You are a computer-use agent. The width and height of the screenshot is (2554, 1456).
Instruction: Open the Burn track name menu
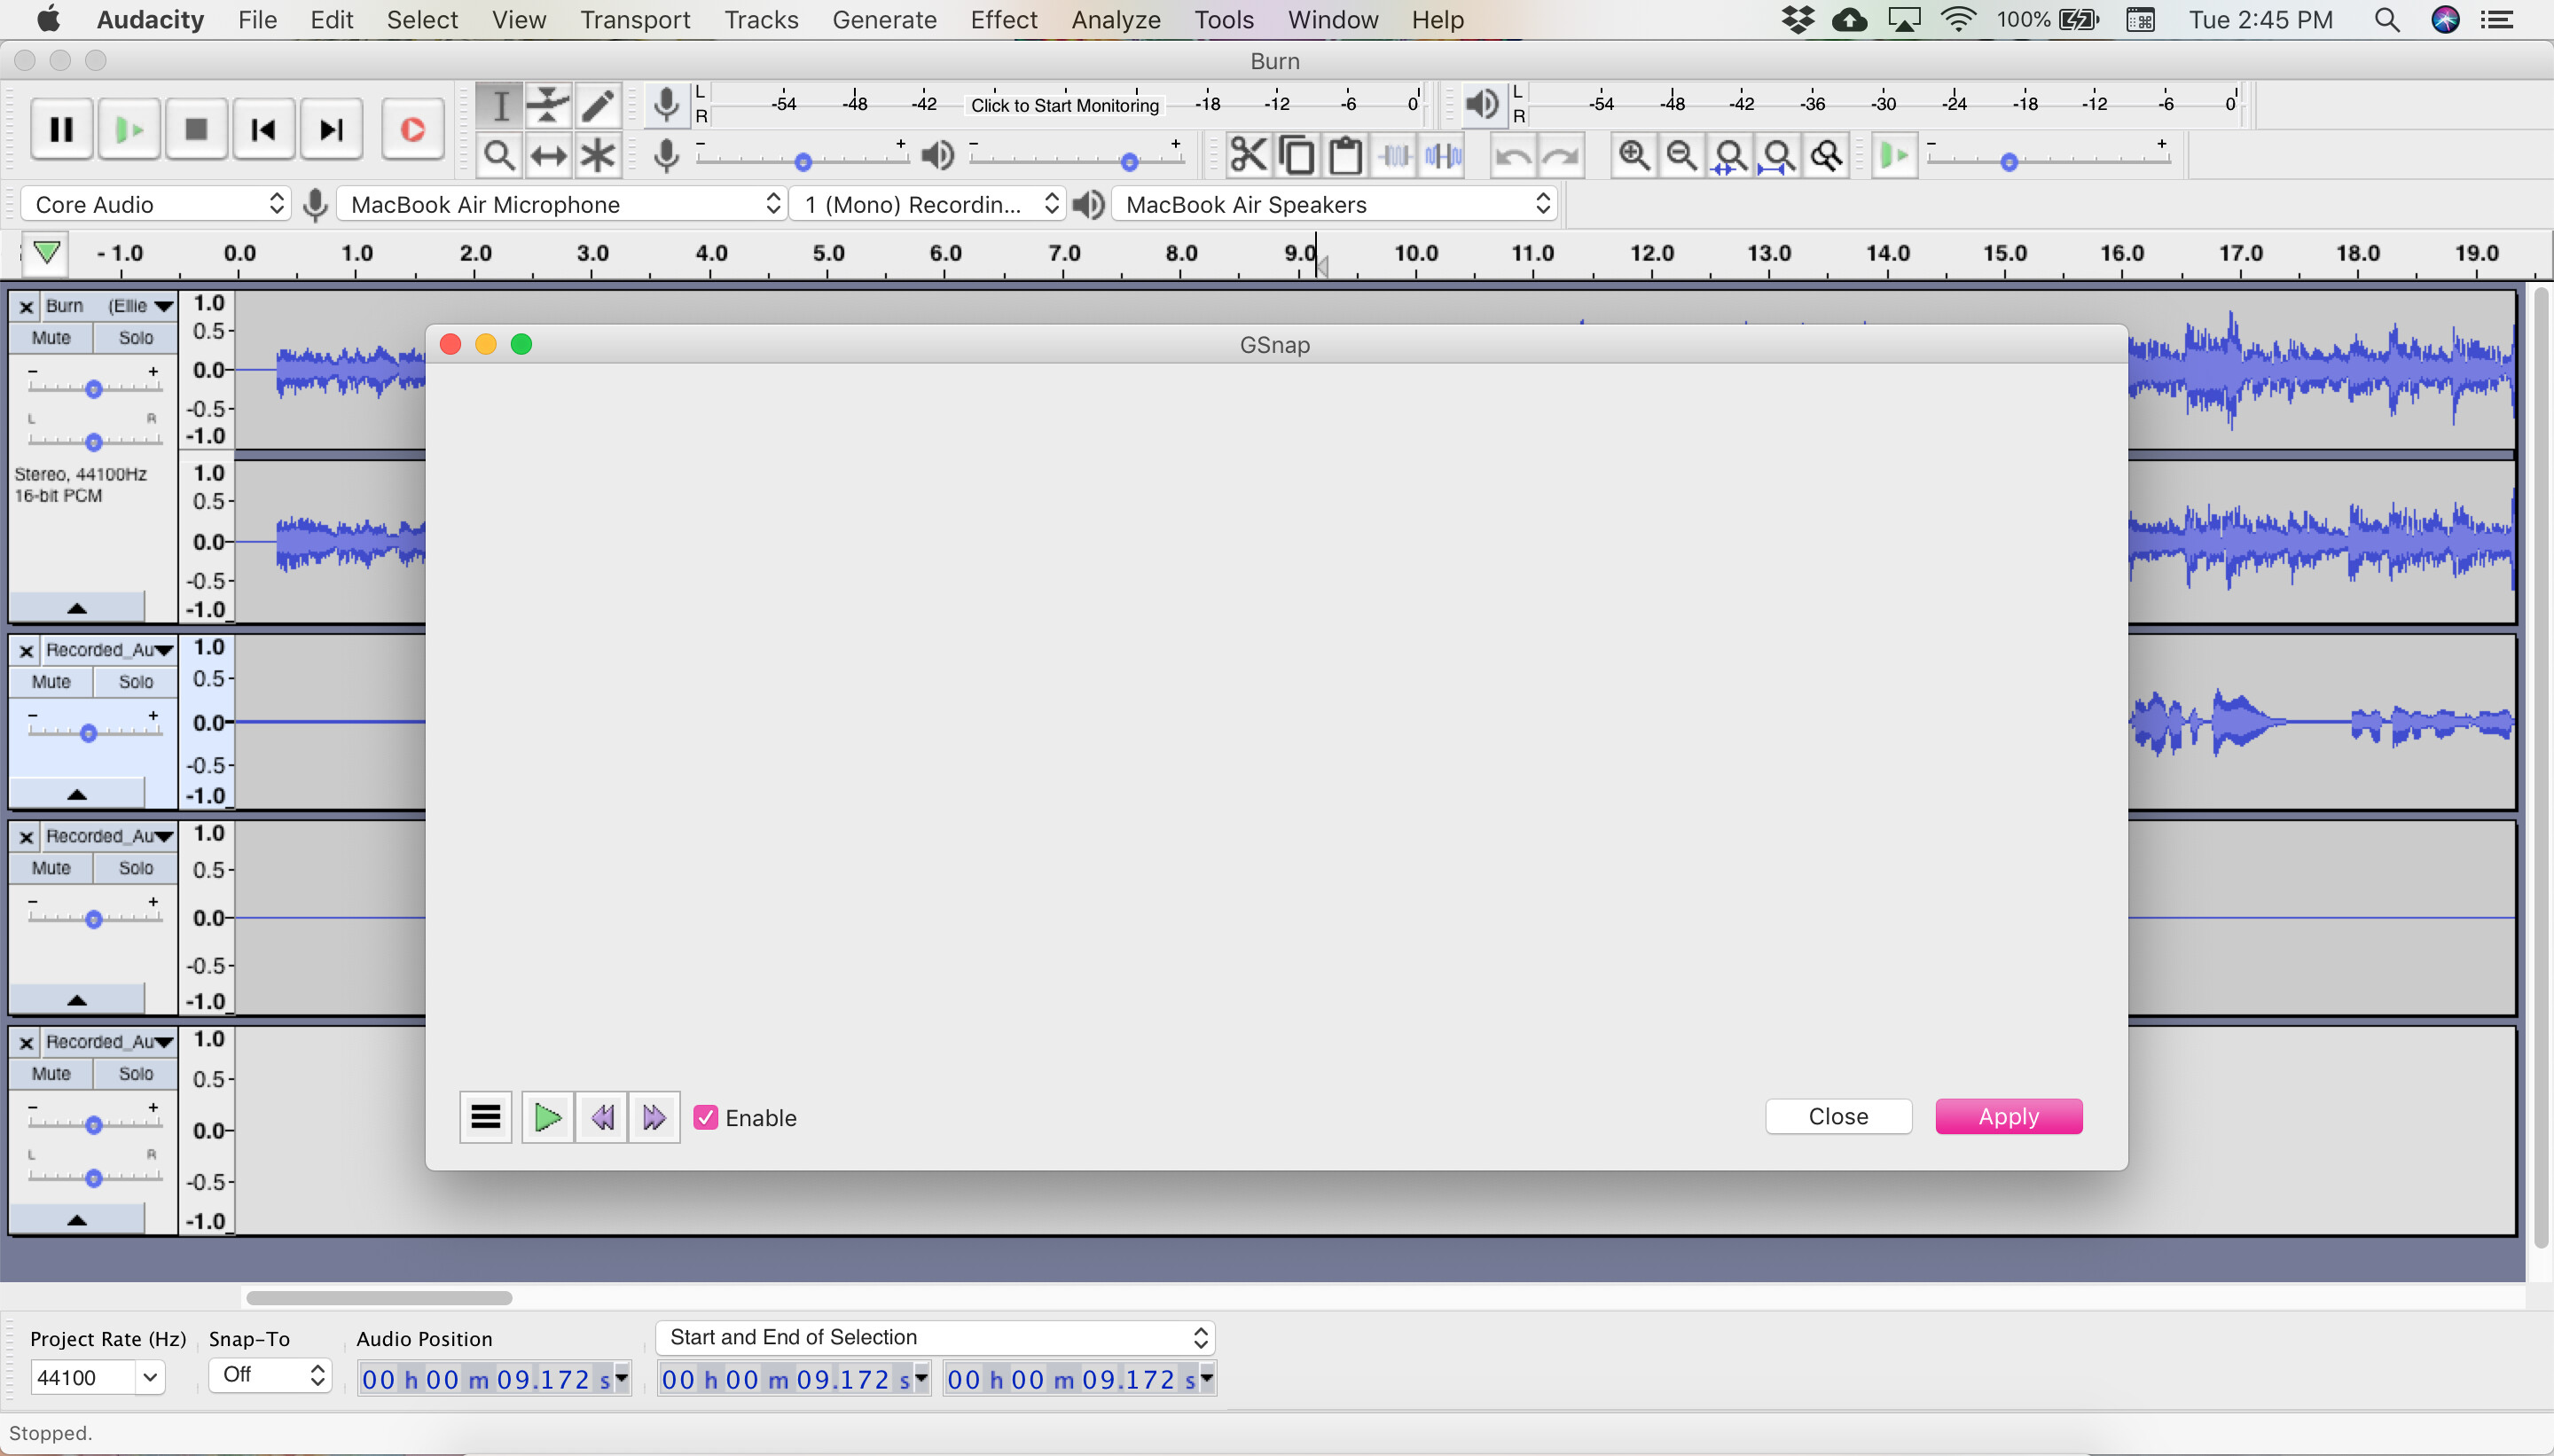(x=108, y=306)
